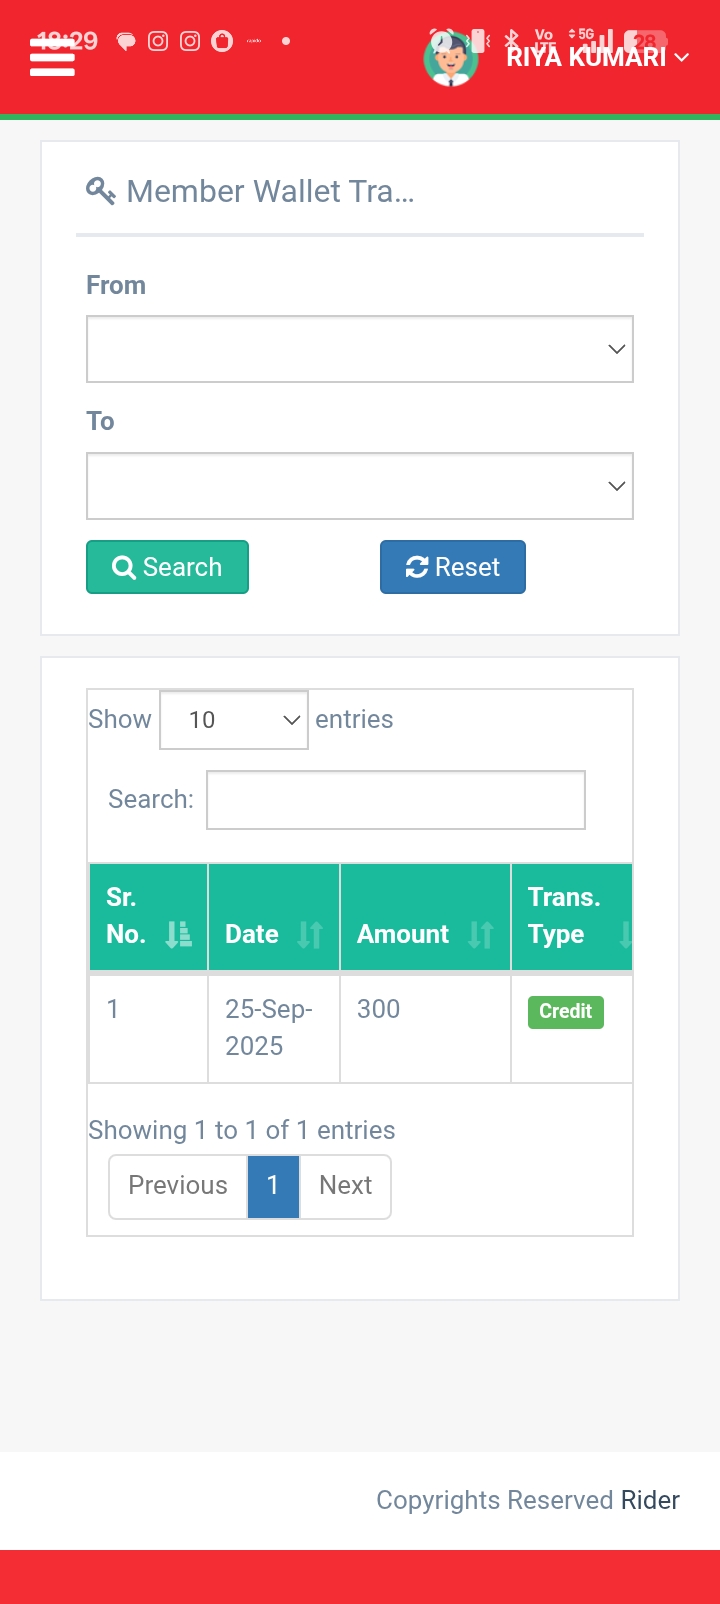Go to the Previous page
Image resolution: width=720 pixels, height=1604 pixels.
pyautogui.click(x=178, y=1186)
